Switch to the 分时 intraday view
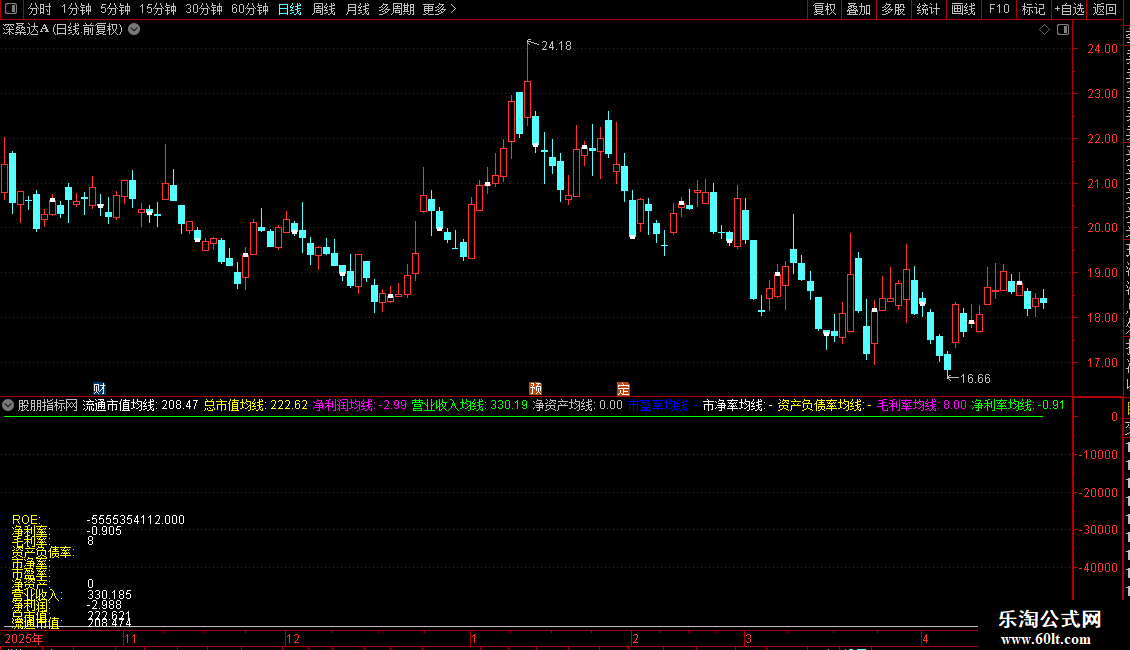The image size is (1130, 650). click(40, 9)
